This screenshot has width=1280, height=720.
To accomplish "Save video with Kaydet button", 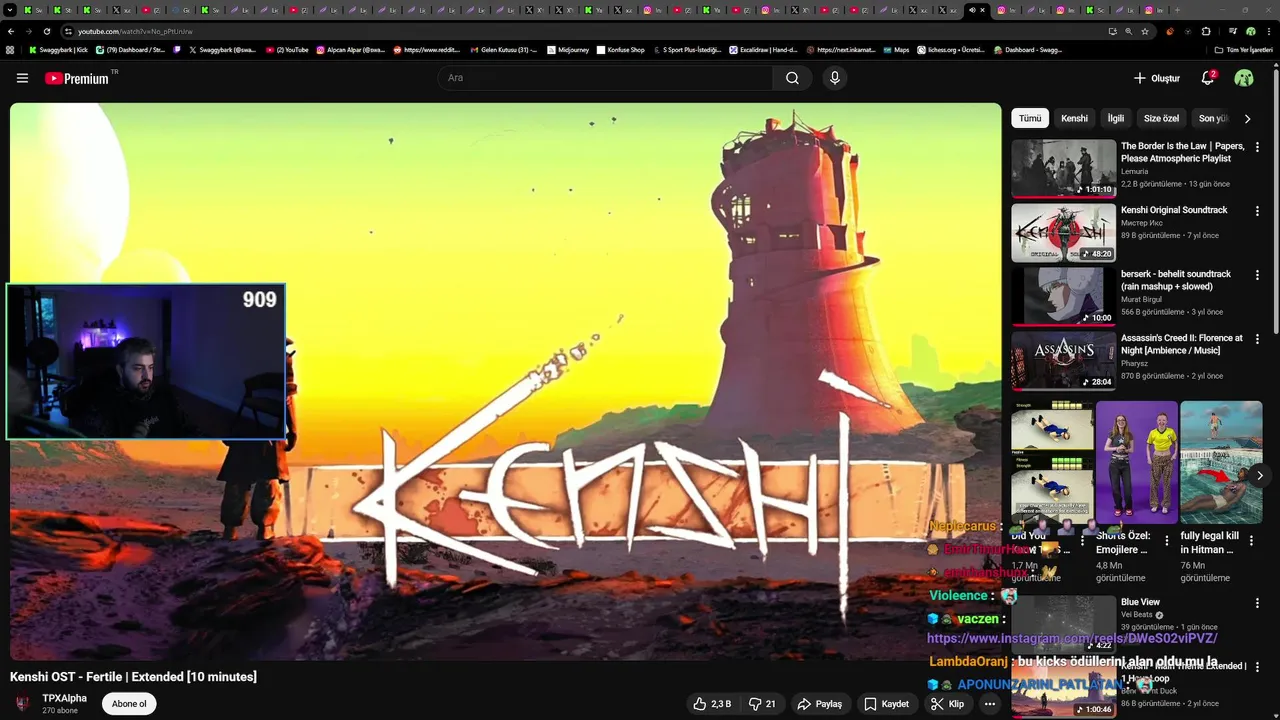I will [x=886, y=704].
